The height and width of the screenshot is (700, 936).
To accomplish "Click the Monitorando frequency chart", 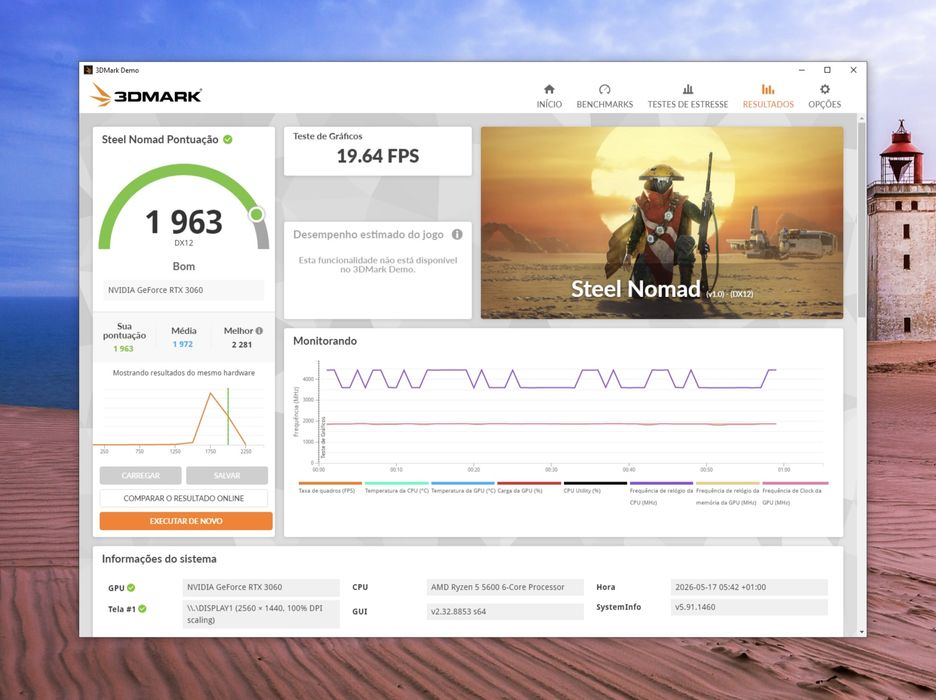I will 561,416.
